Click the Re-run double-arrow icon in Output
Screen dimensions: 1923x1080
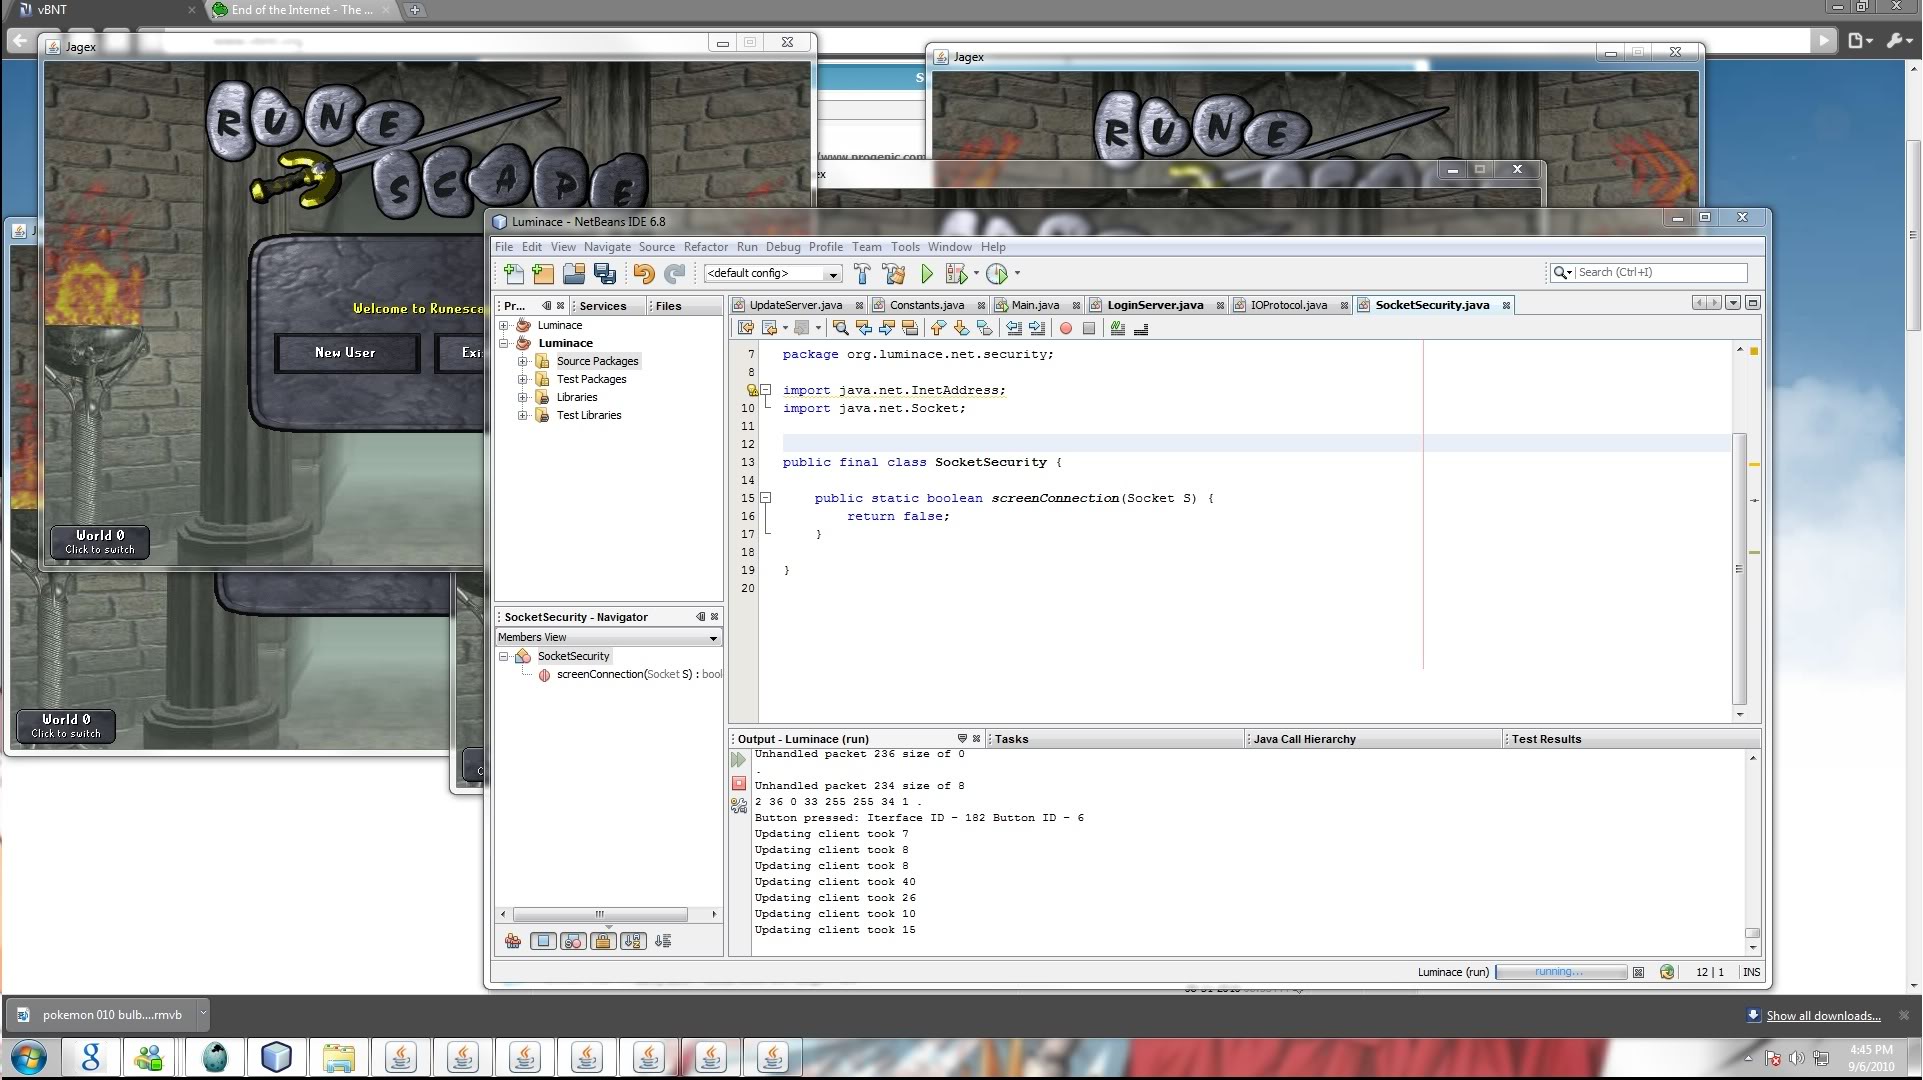pos(739,760)
